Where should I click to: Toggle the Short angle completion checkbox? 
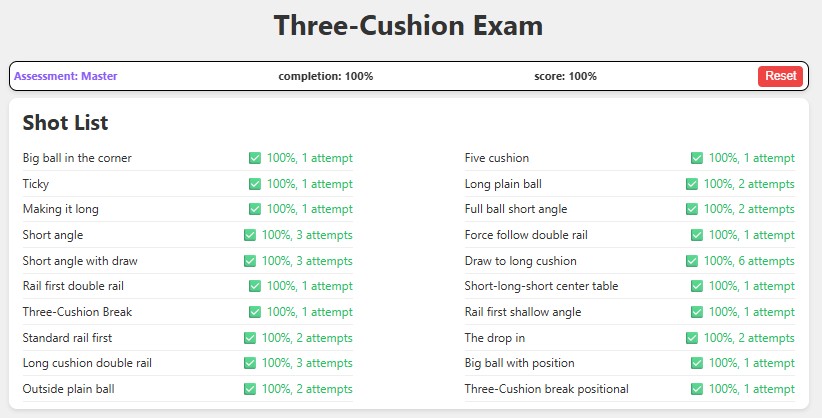[250, 235]
